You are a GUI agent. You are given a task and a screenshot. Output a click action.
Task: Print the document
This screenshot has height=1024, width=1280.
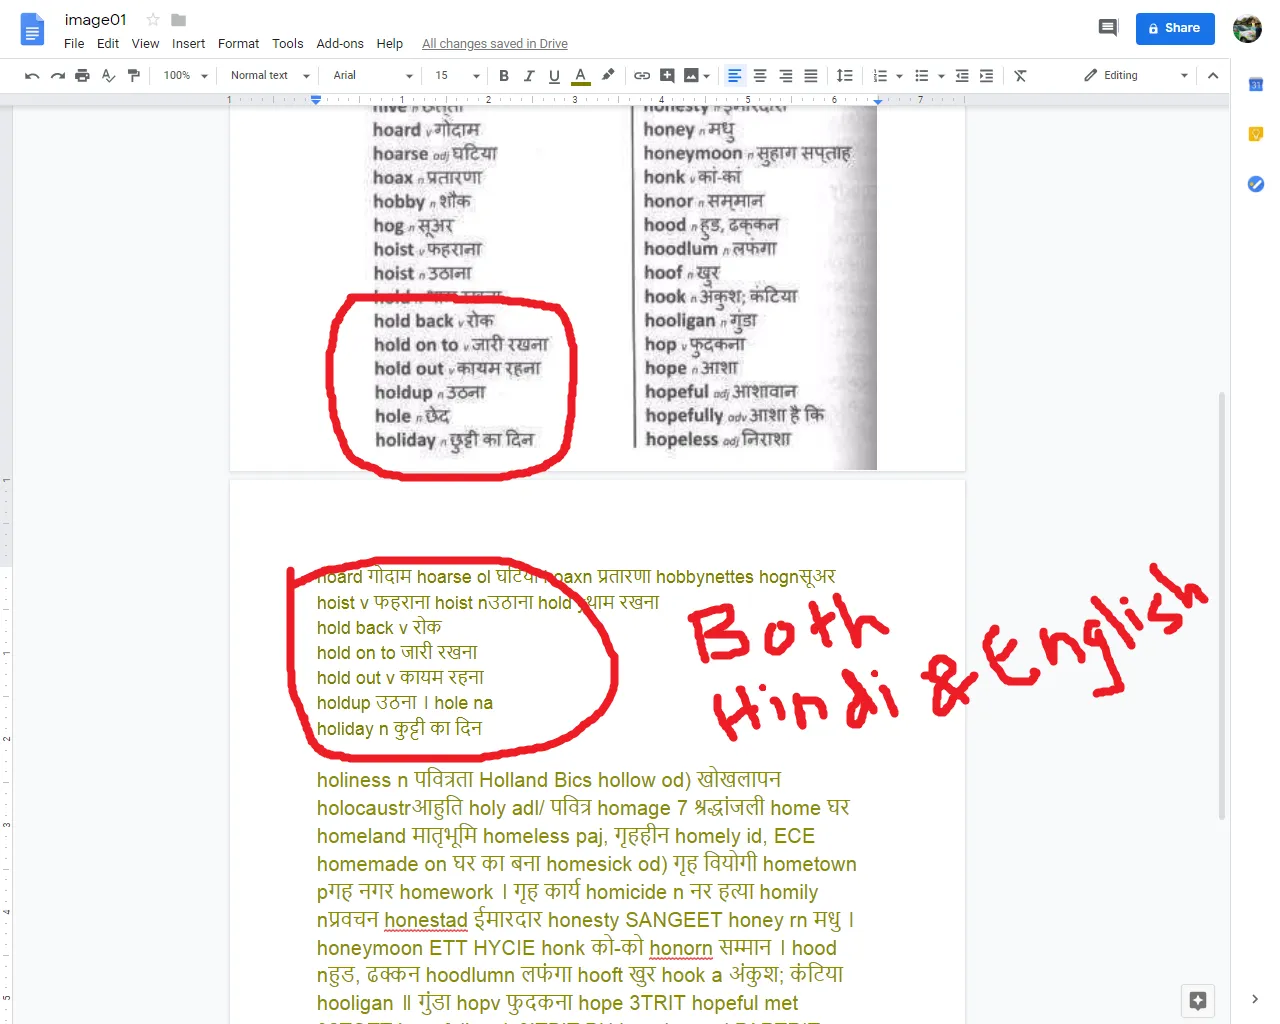[82, 76]
